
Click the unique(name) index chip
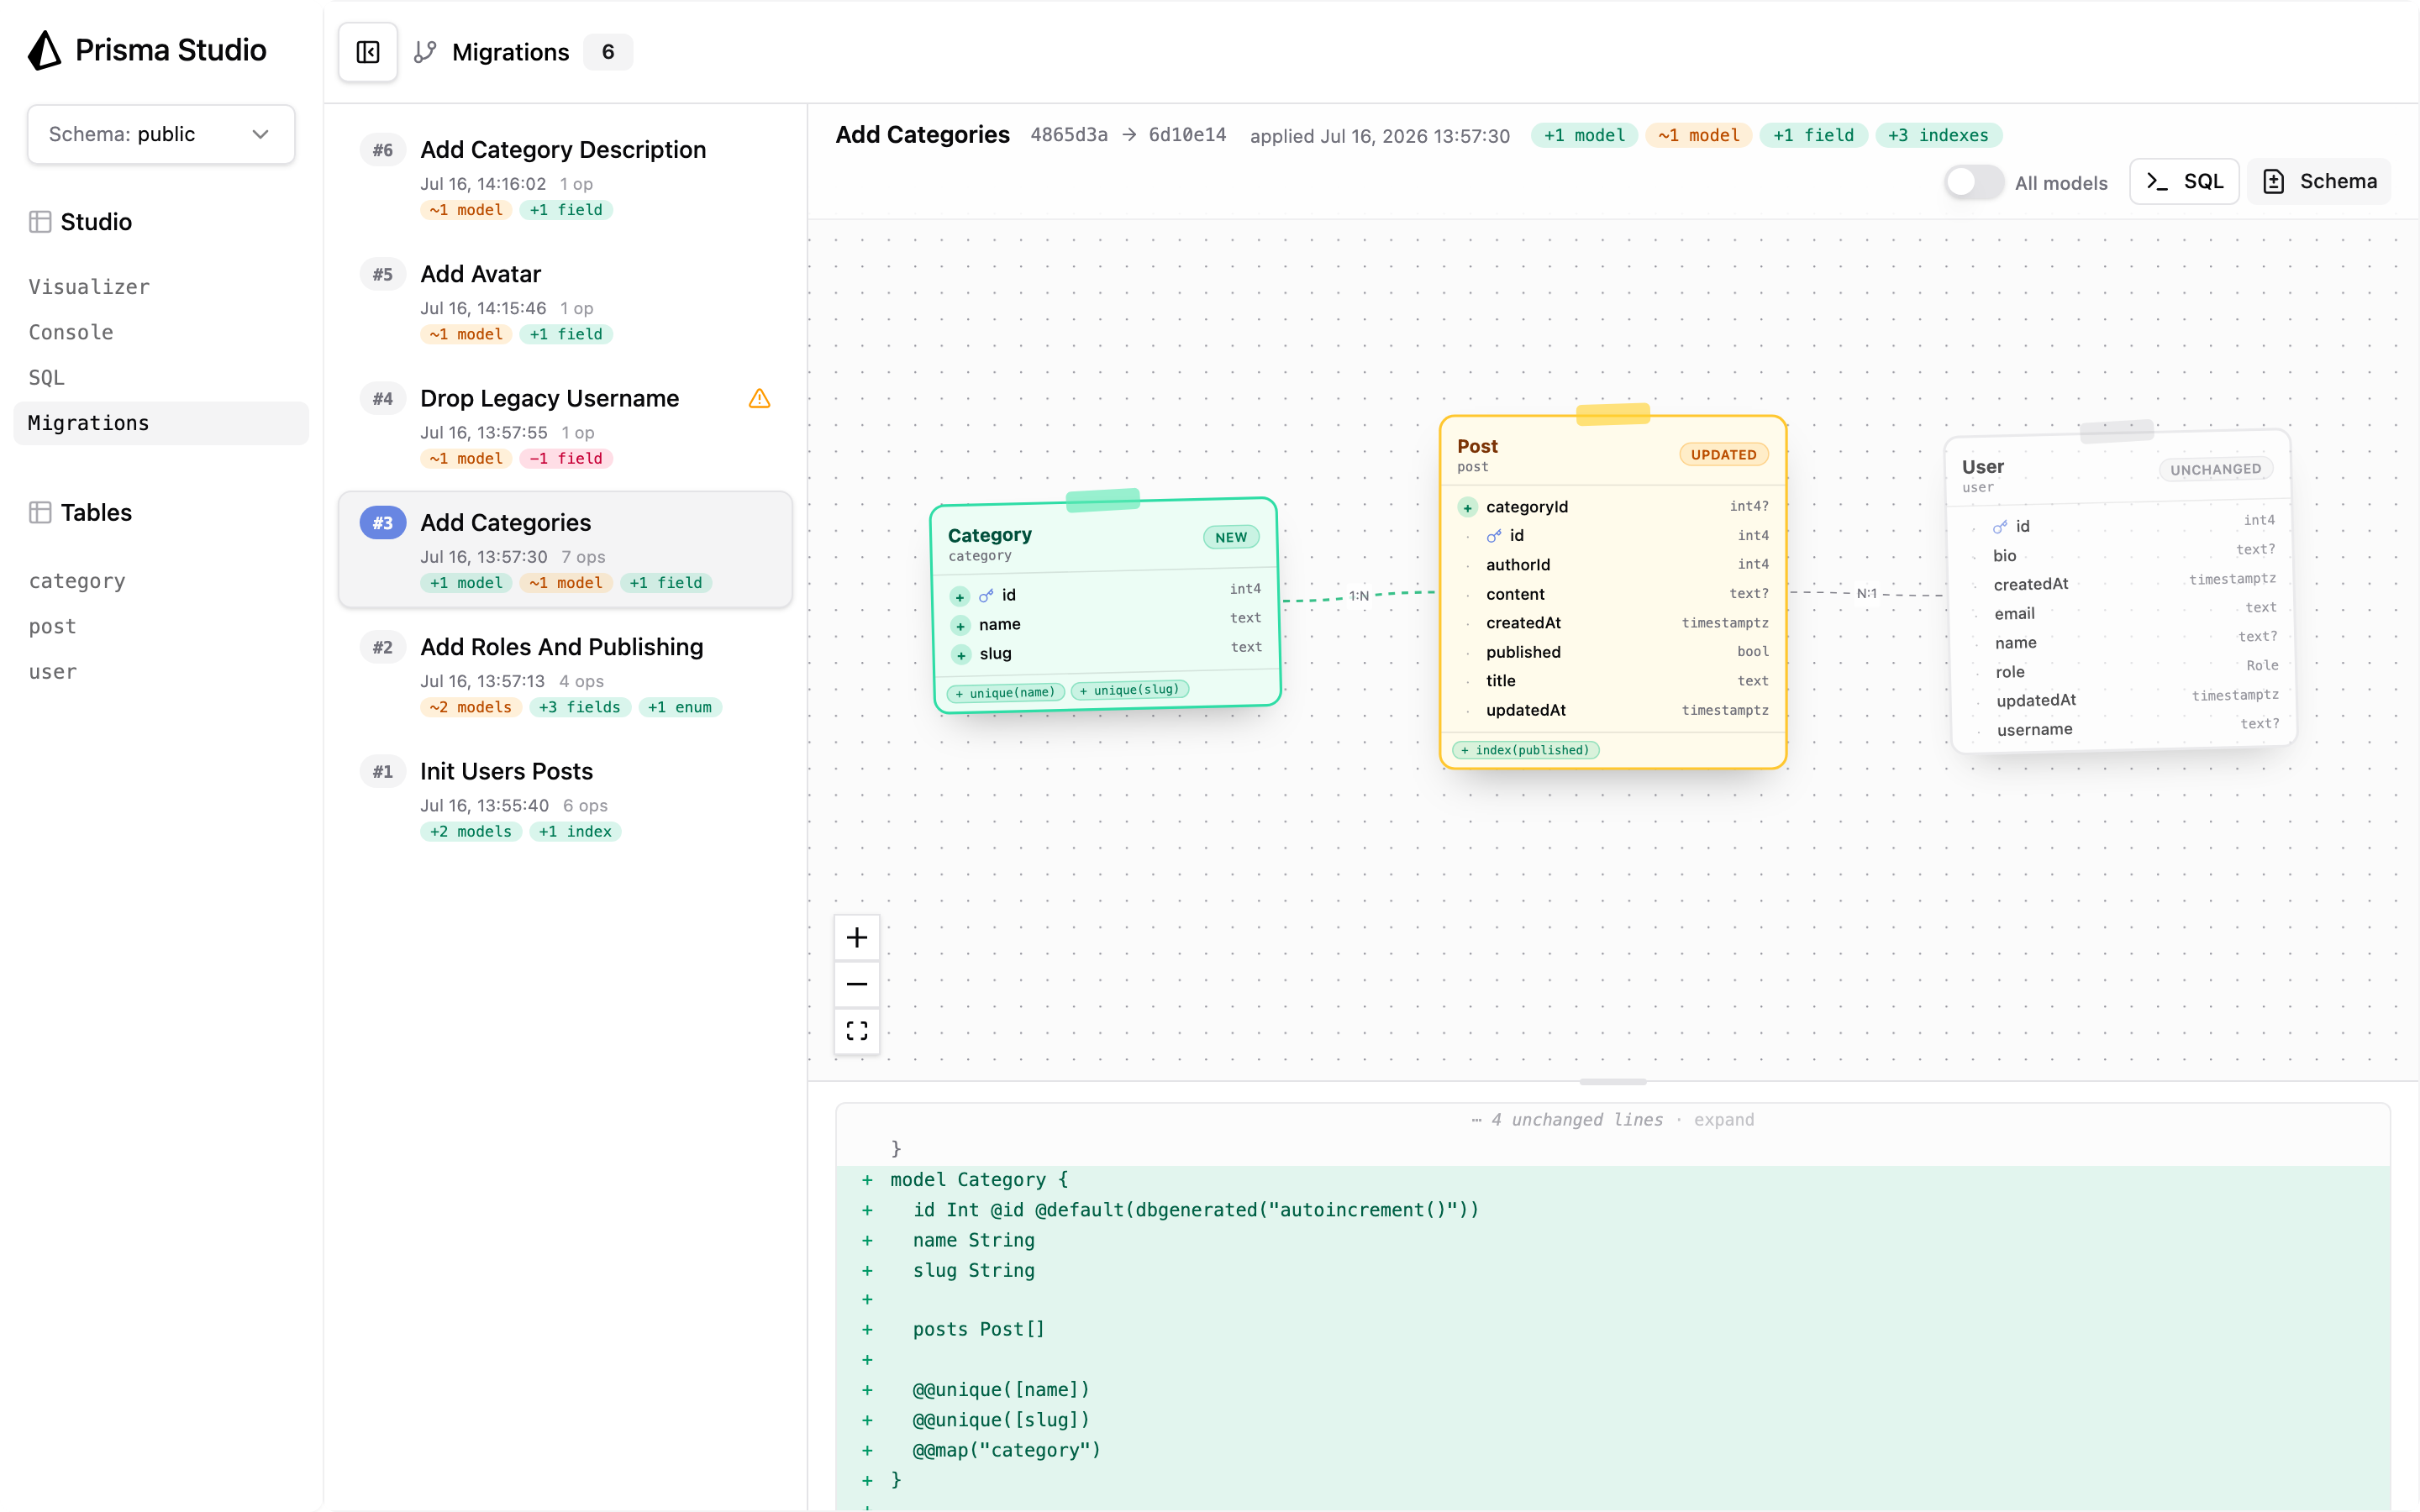(1006, 693)
